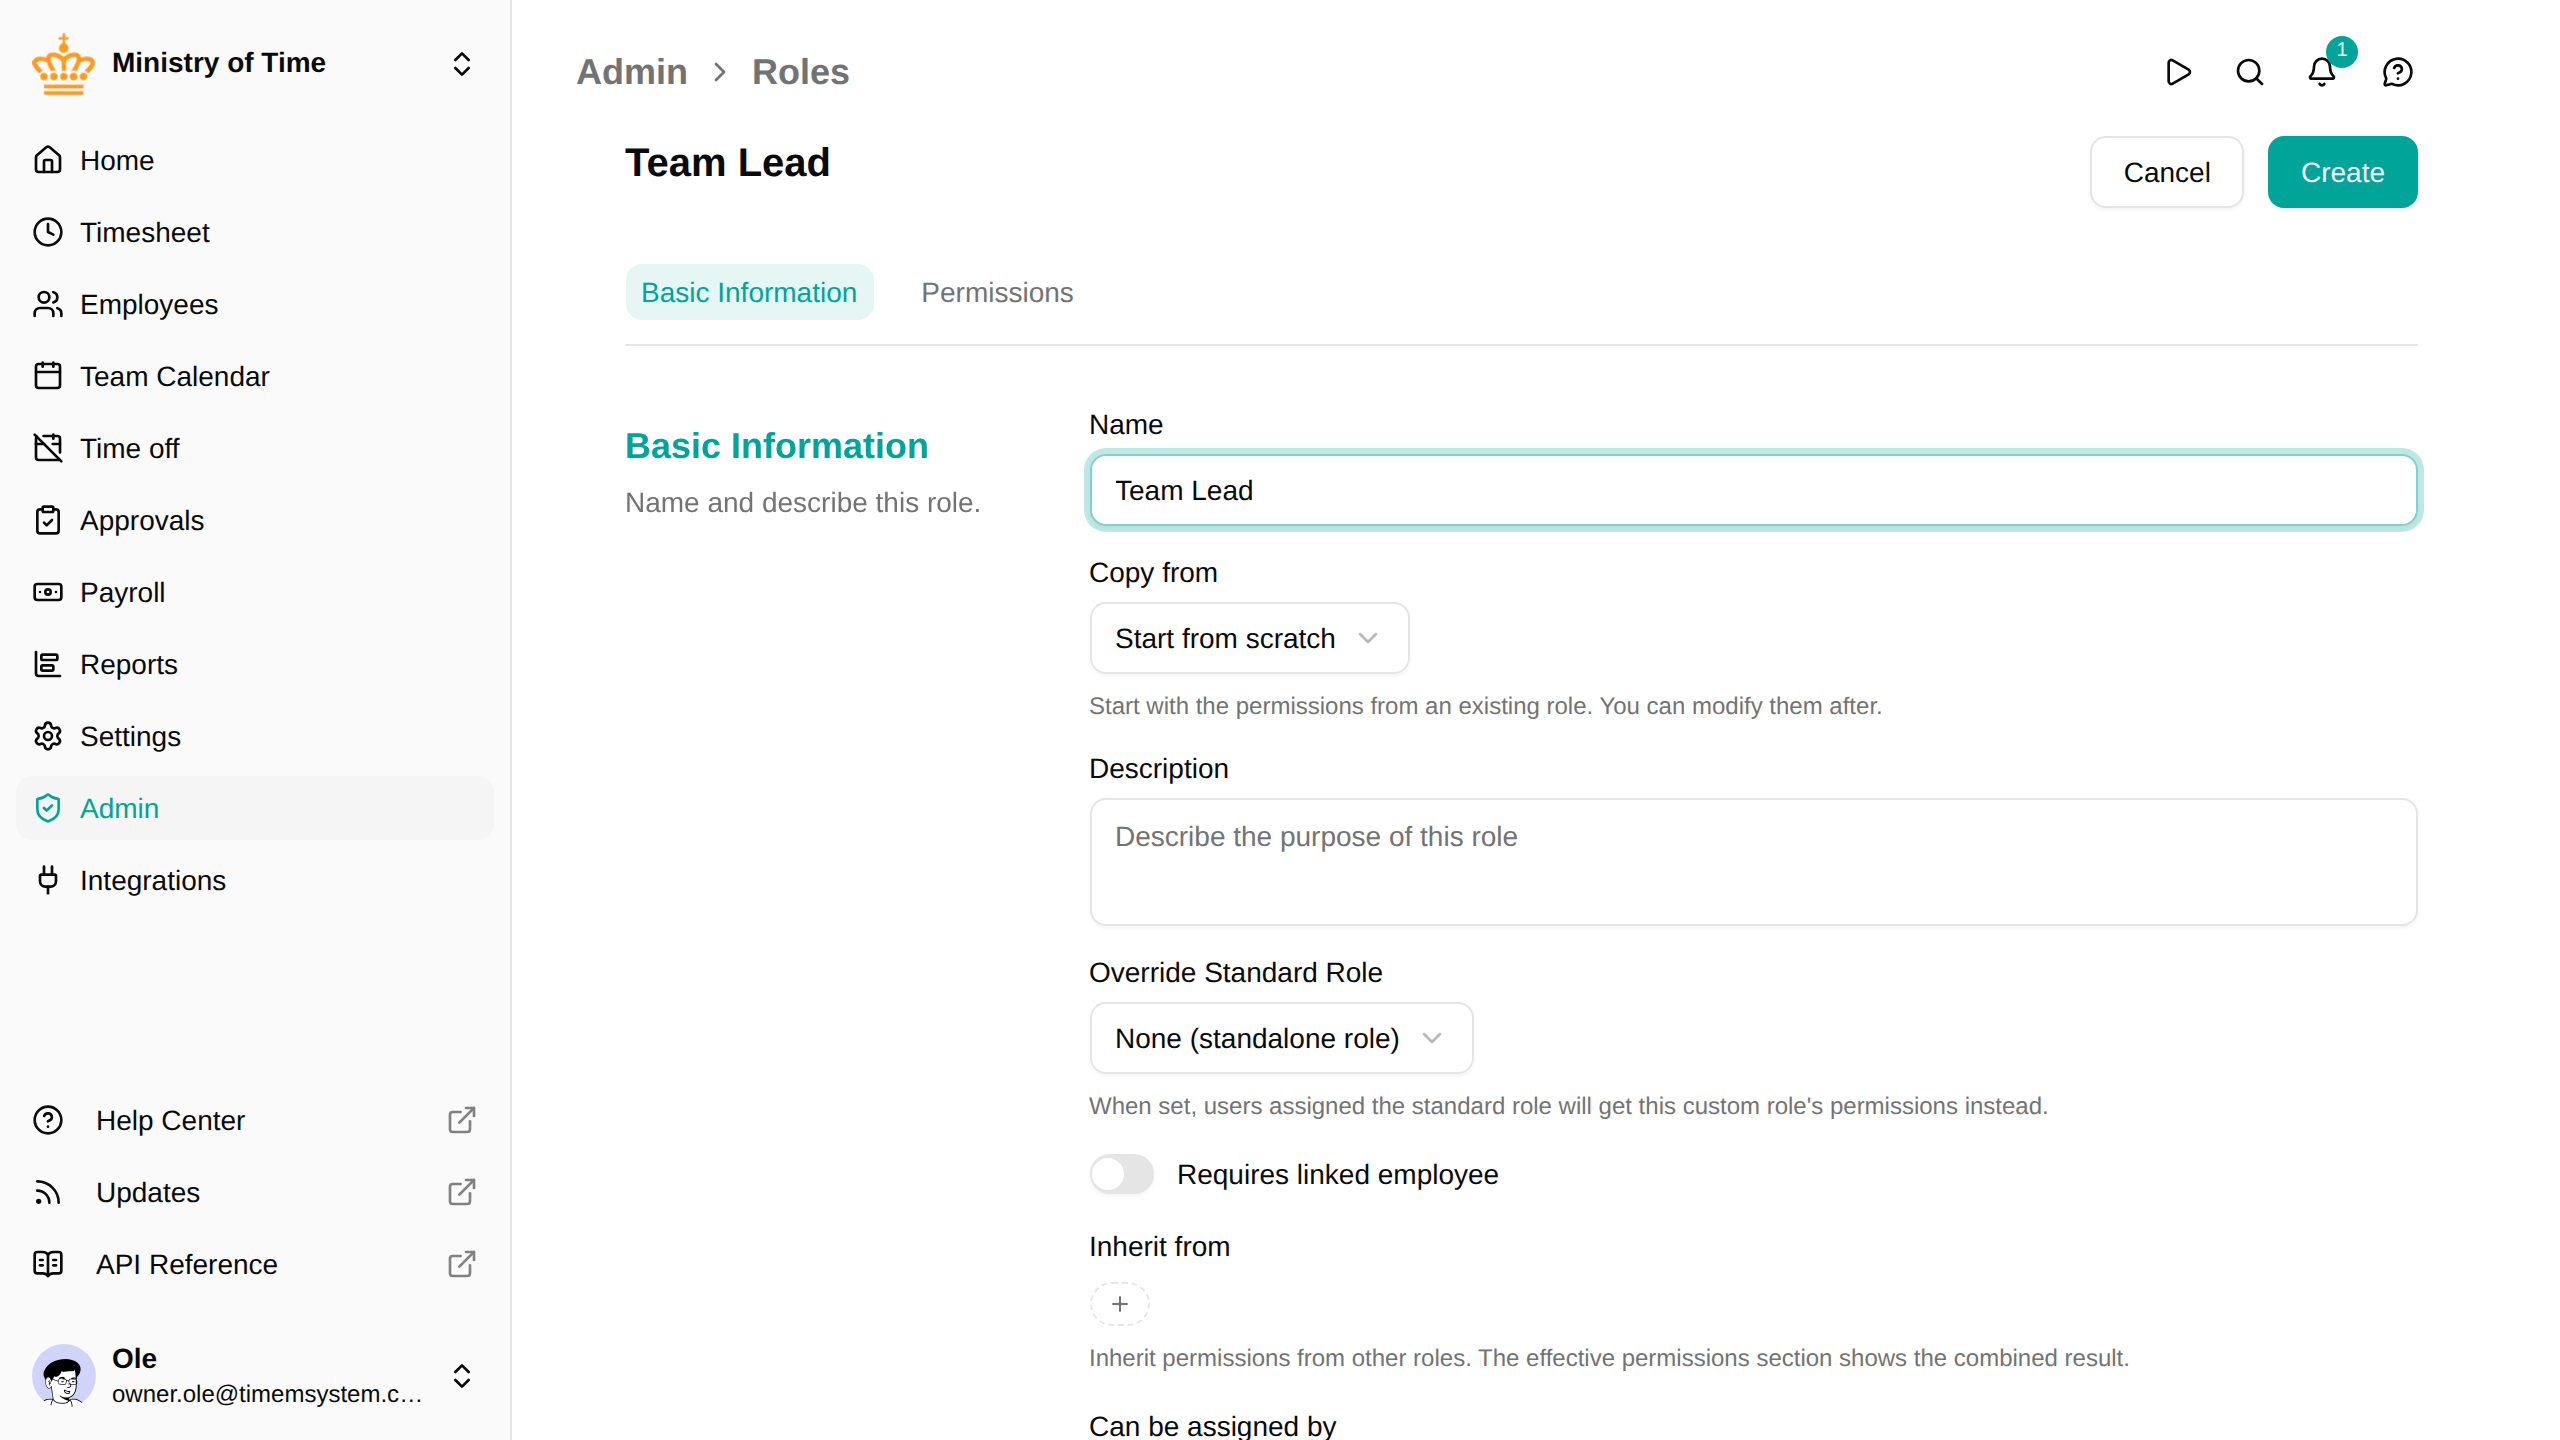
Task: Click the help chat bubble icon
Action: [x=2398, y=72]
